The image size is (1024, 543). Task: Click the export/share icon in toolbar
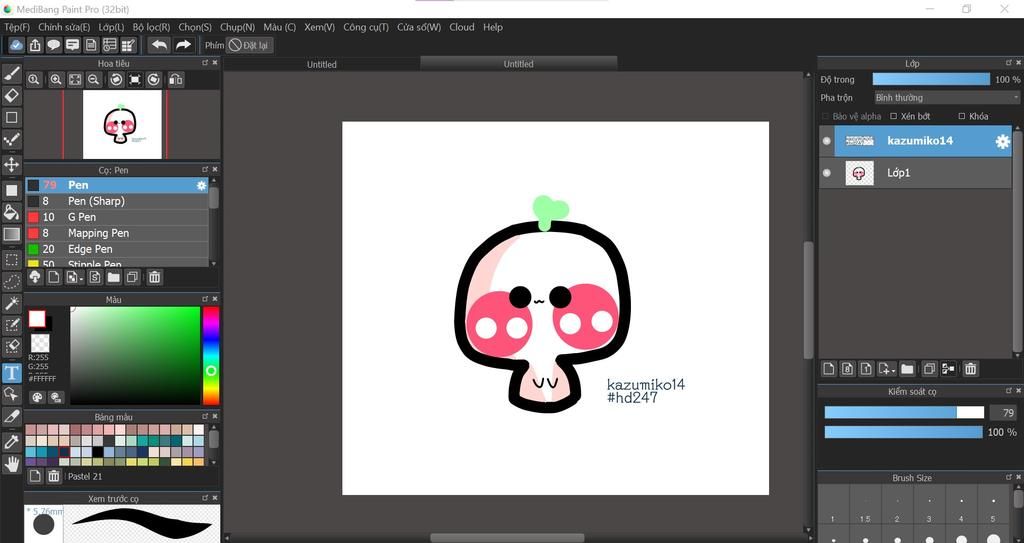(35, 45)
